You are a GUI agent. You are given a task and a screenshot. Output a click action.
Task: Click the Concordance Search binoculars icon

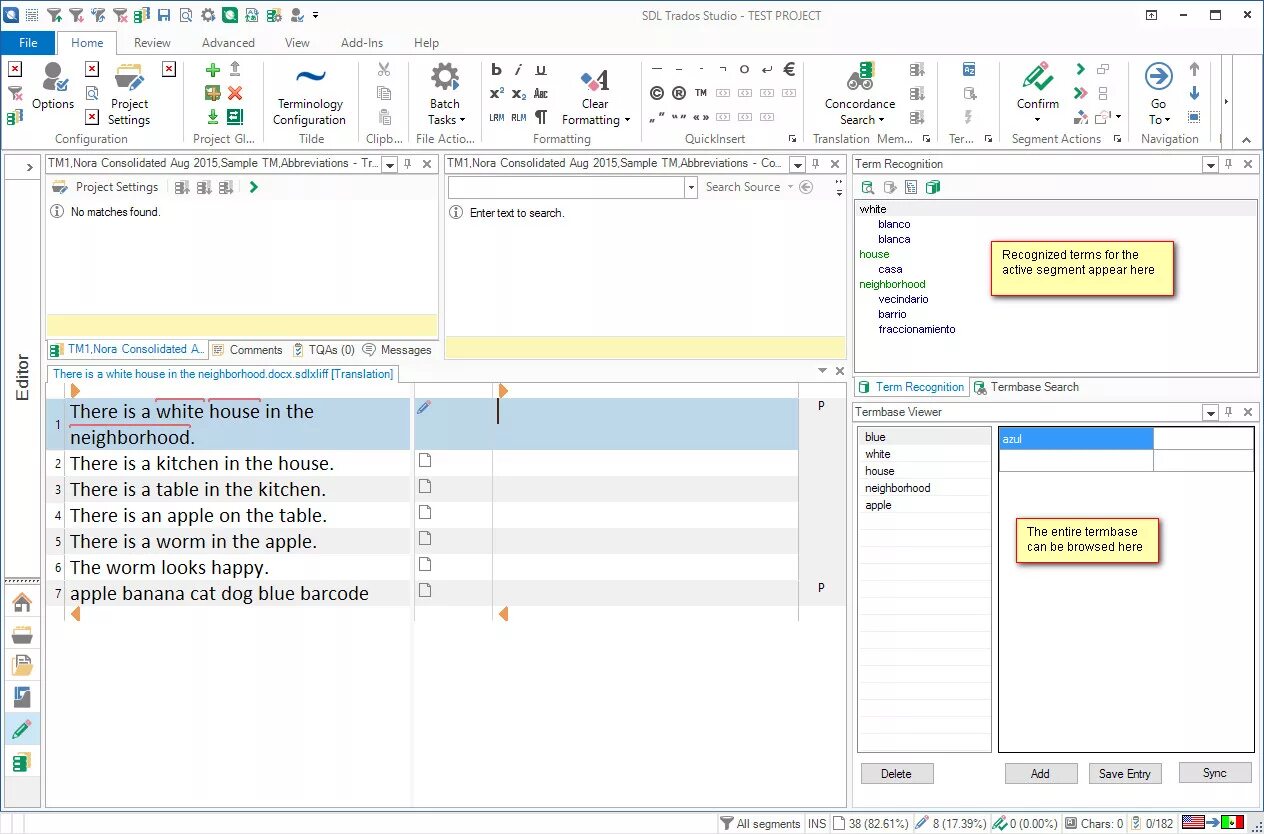(x=860, y=76)
